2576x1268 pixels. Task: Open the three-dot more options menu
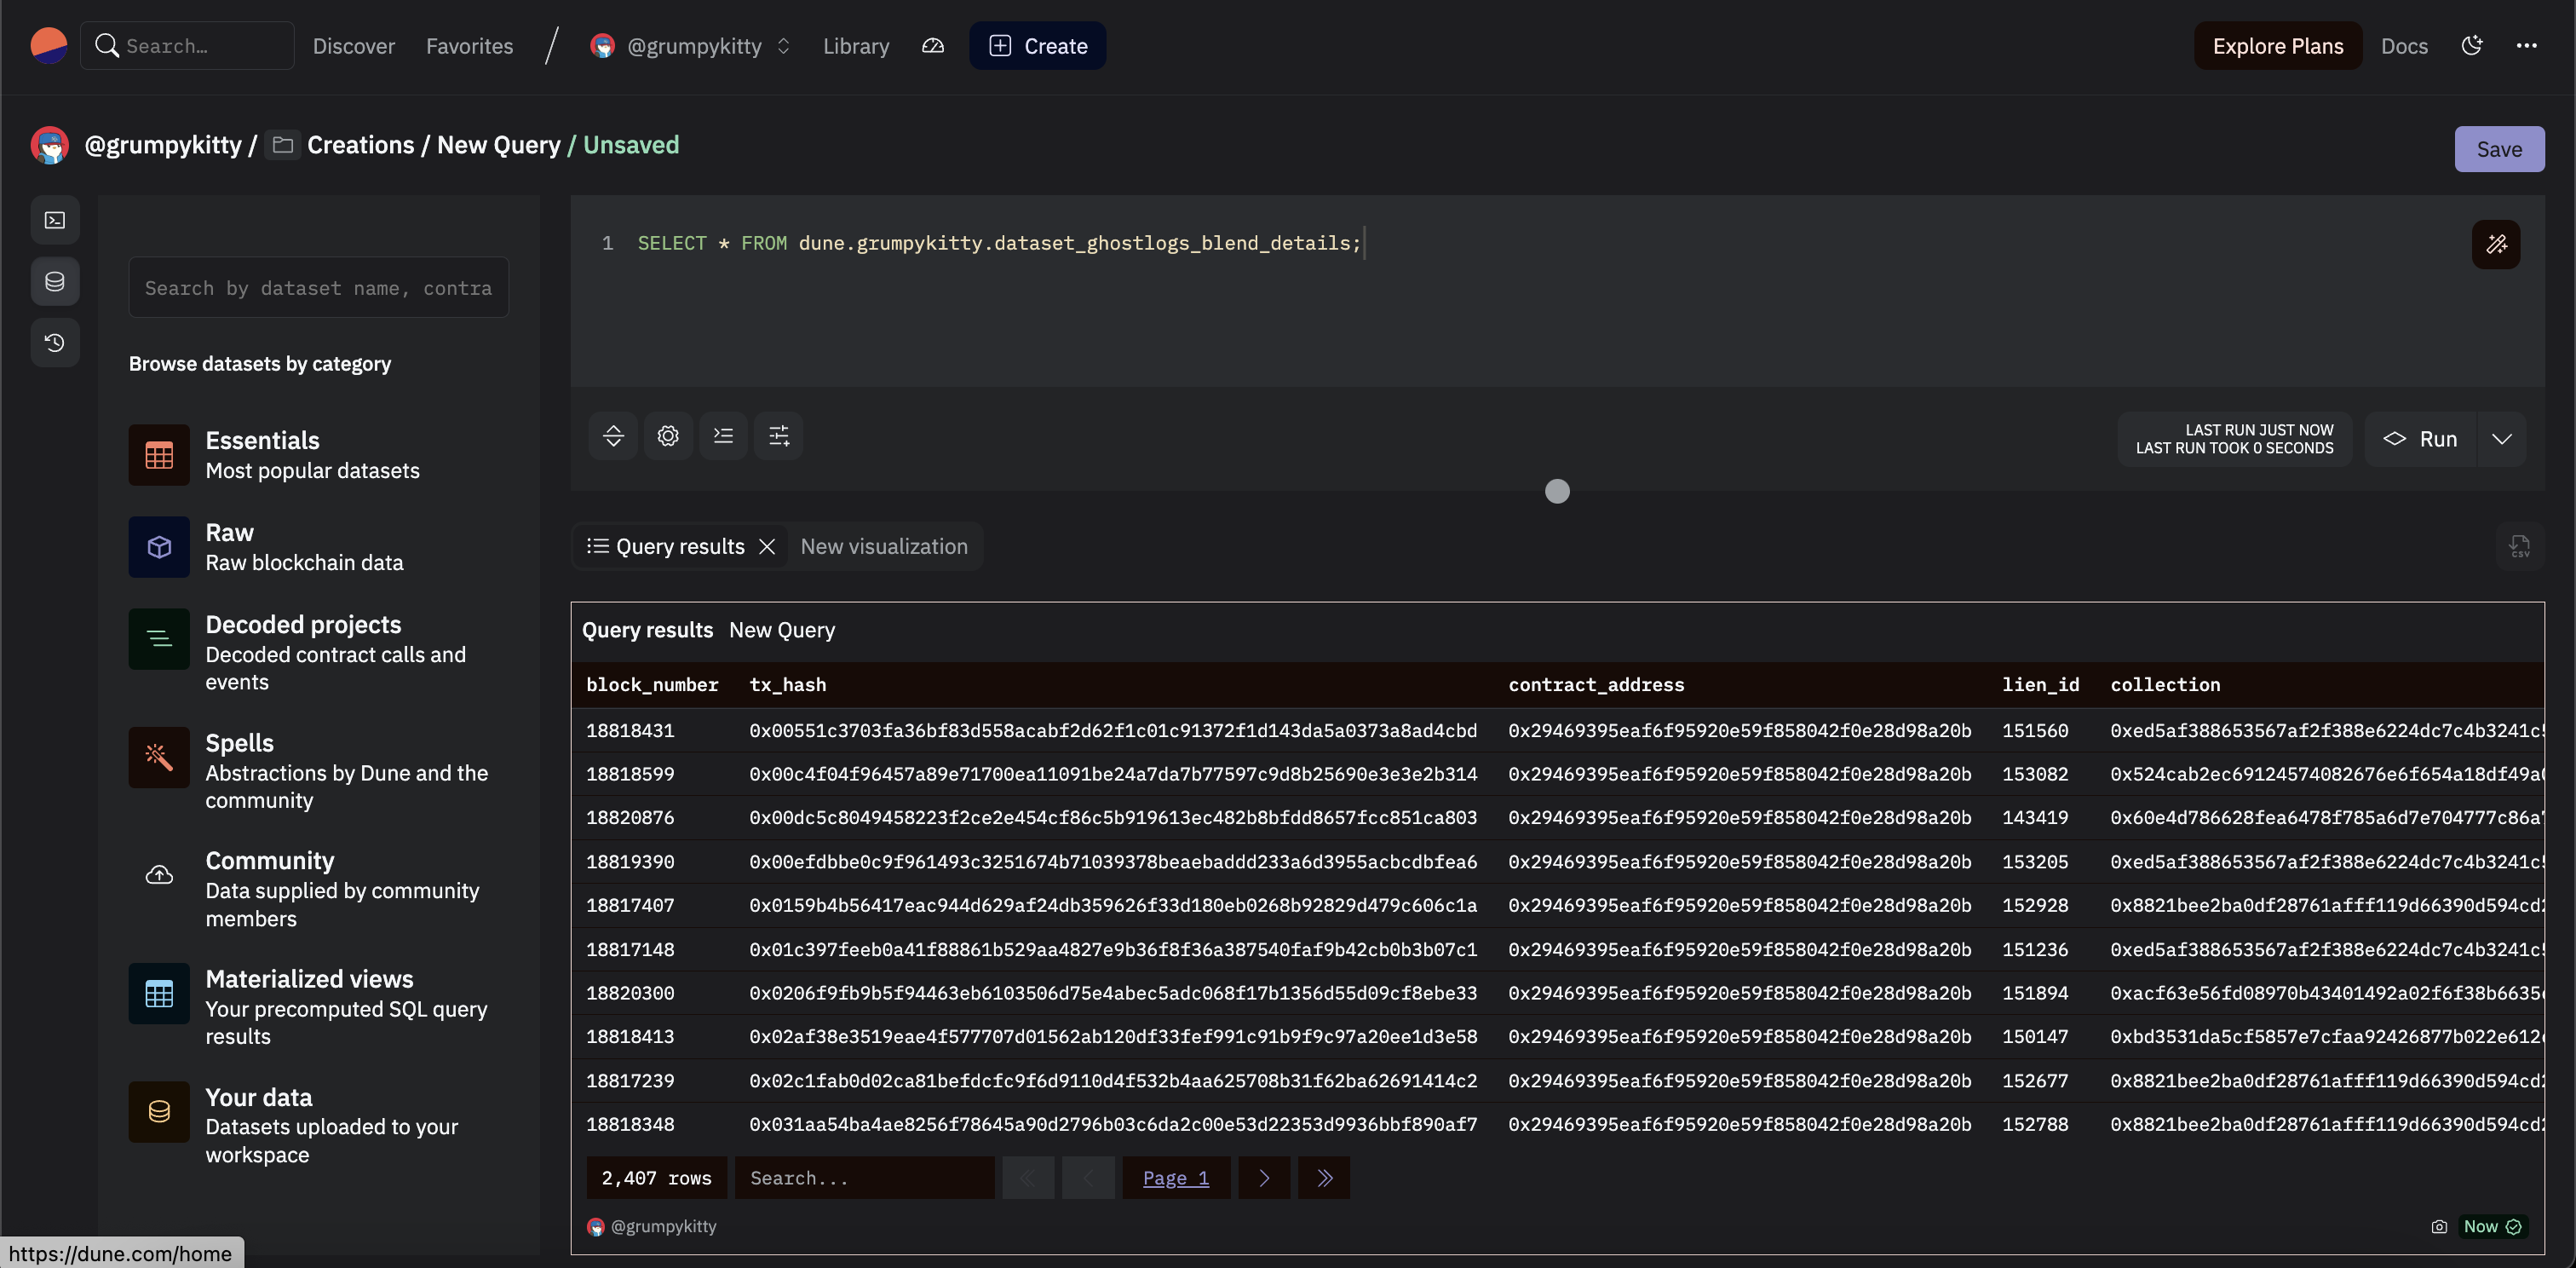[2526, 46]
